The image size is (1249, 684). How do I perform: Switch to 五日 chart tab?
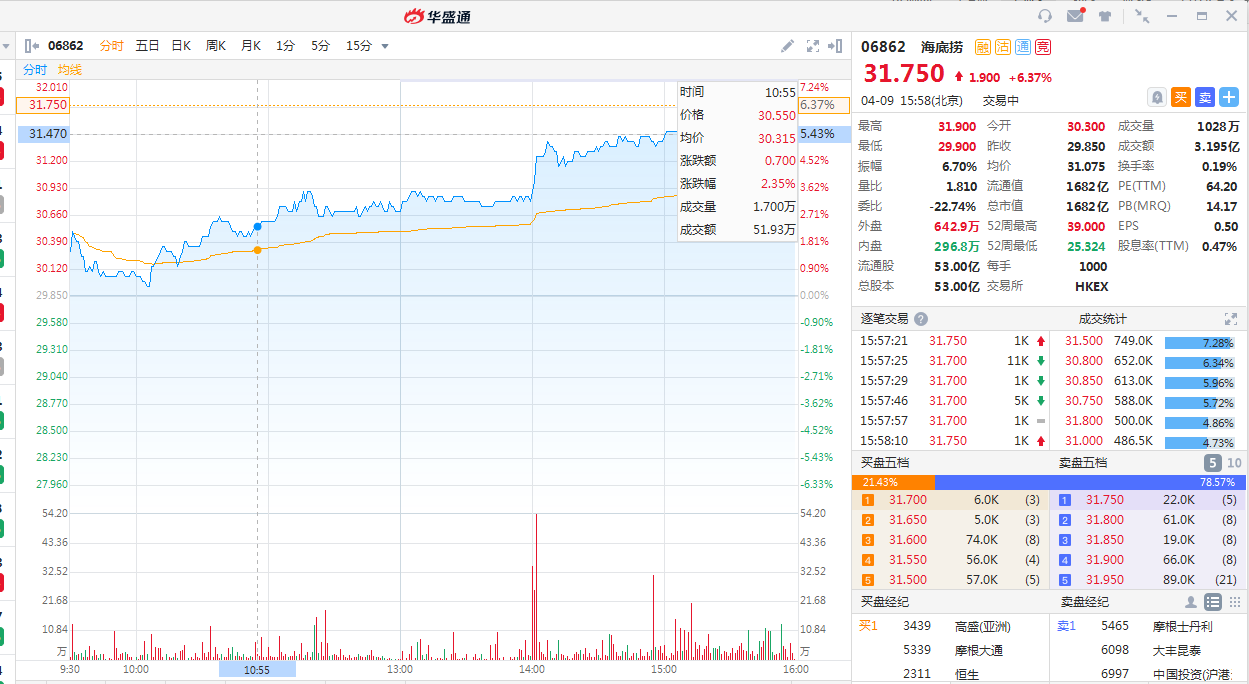tap(147, 46)
